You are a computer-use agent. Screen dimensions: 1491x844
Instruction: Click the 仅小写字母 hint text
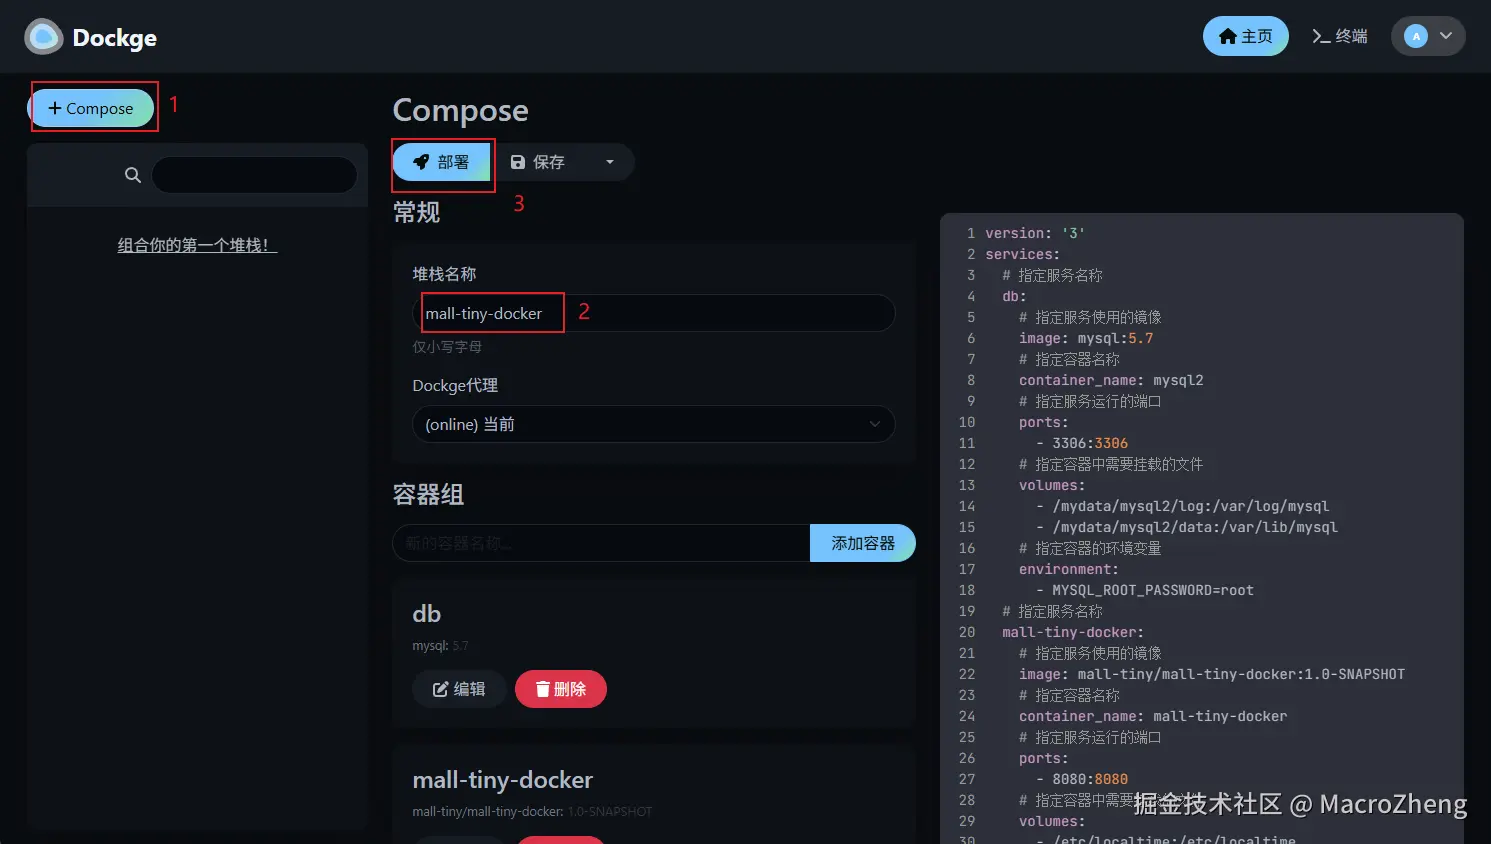coord(447,347)
